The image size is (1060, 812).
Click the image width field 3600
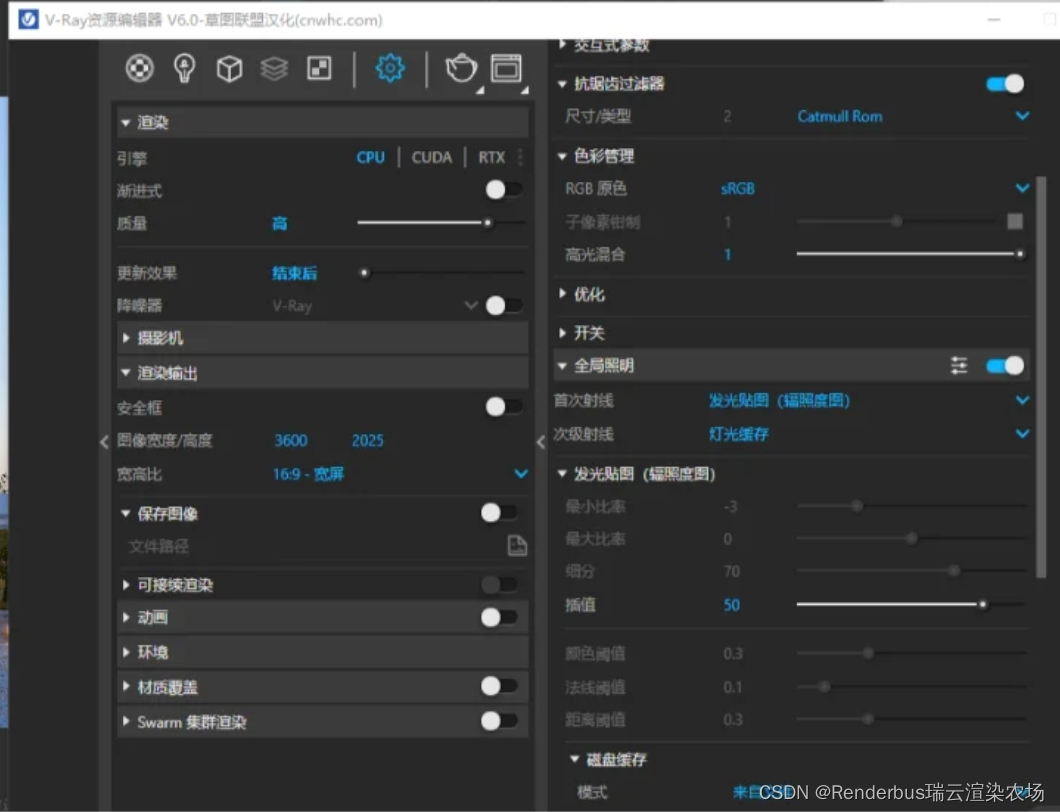pos(291,441)
